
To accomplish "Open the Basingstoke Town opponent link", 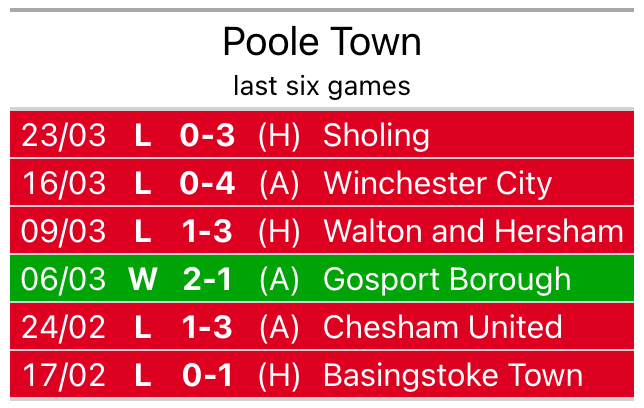I will coord(453,376).
